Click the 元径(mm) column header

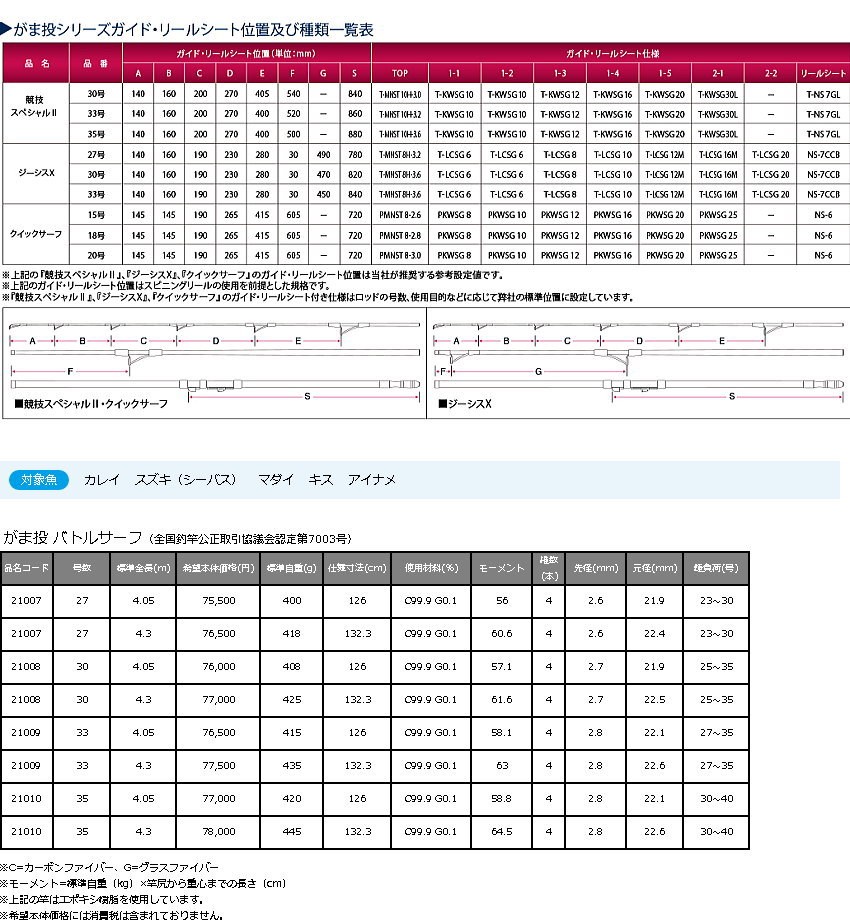tap(655, 568)
